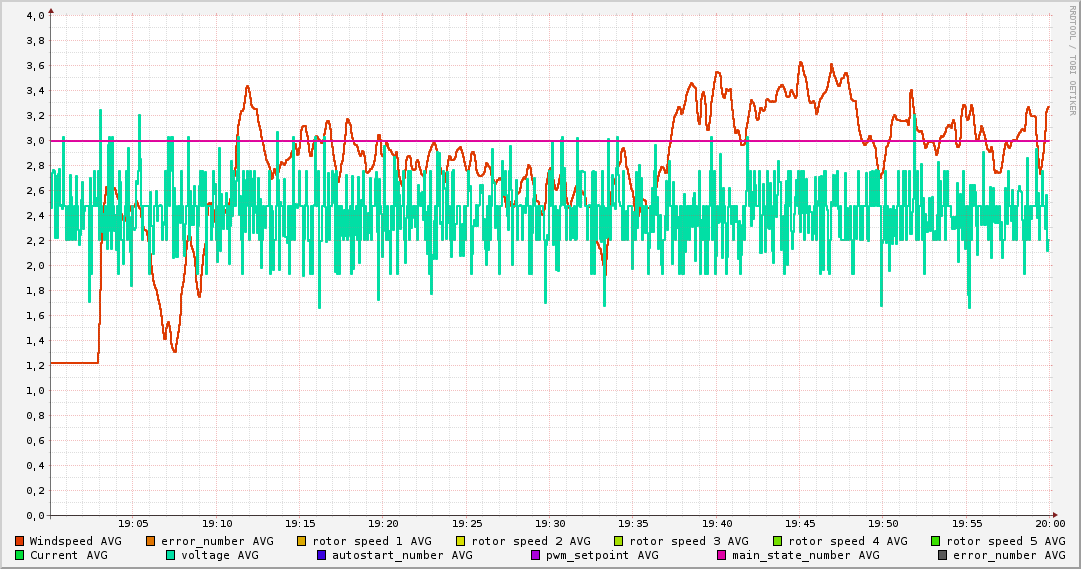Click the 19:05 time axis label

coord(133,523)
